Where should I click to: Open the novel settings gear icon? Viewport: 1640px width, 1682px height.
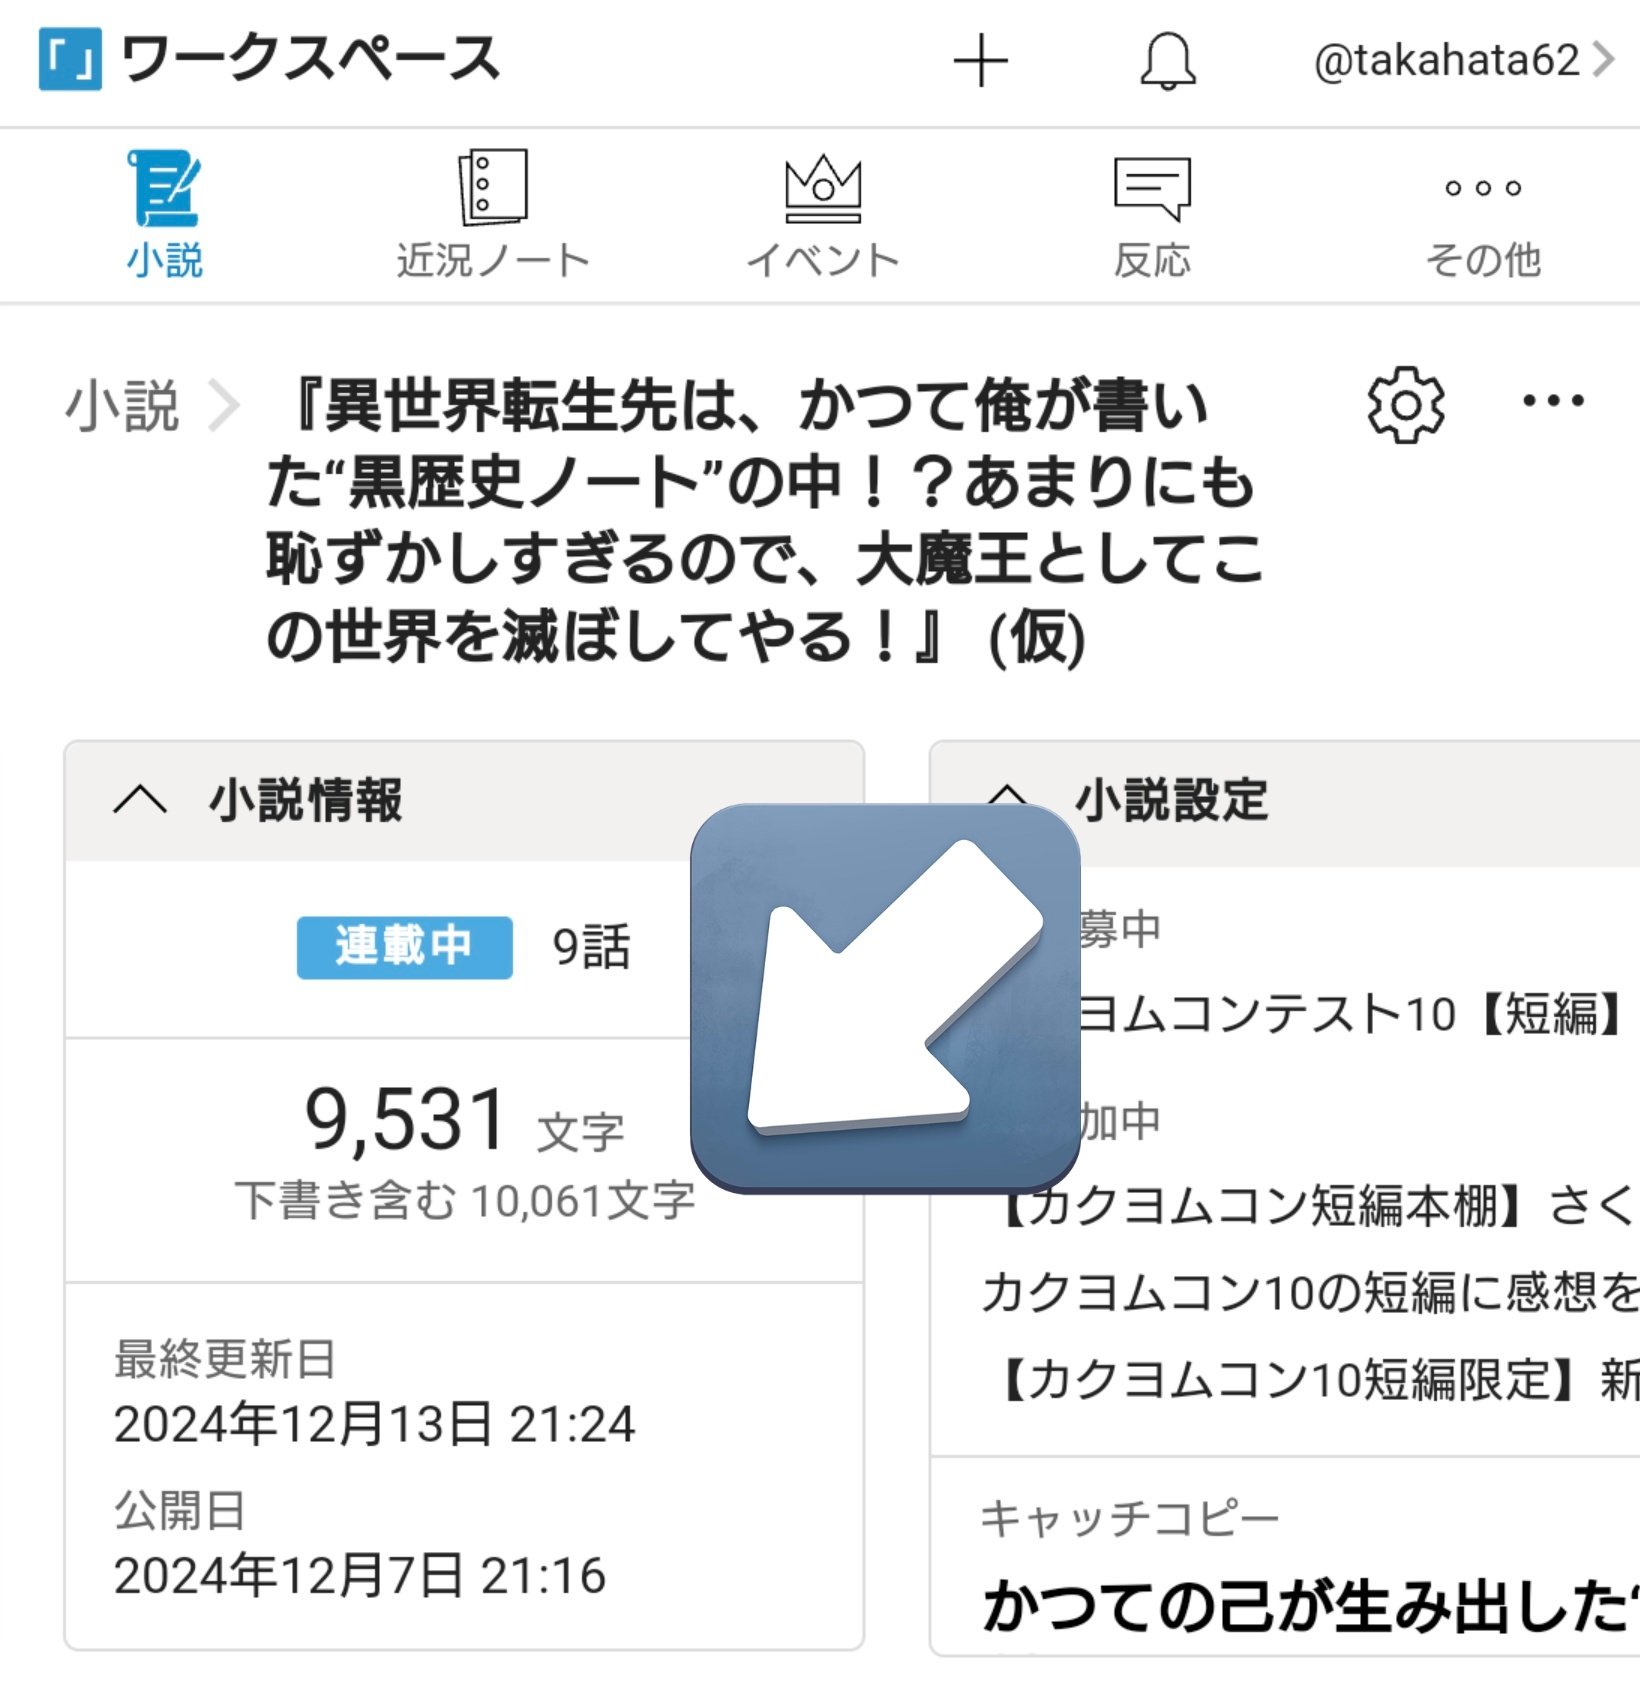1405,405
